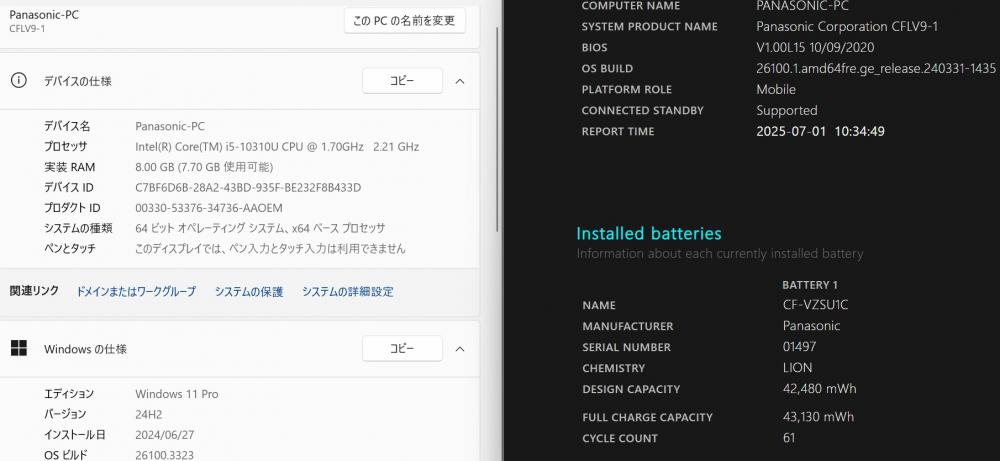Click the この PC の名前を変更 button
This screenshot has height=461, width=1000.
tap(404, 20)
